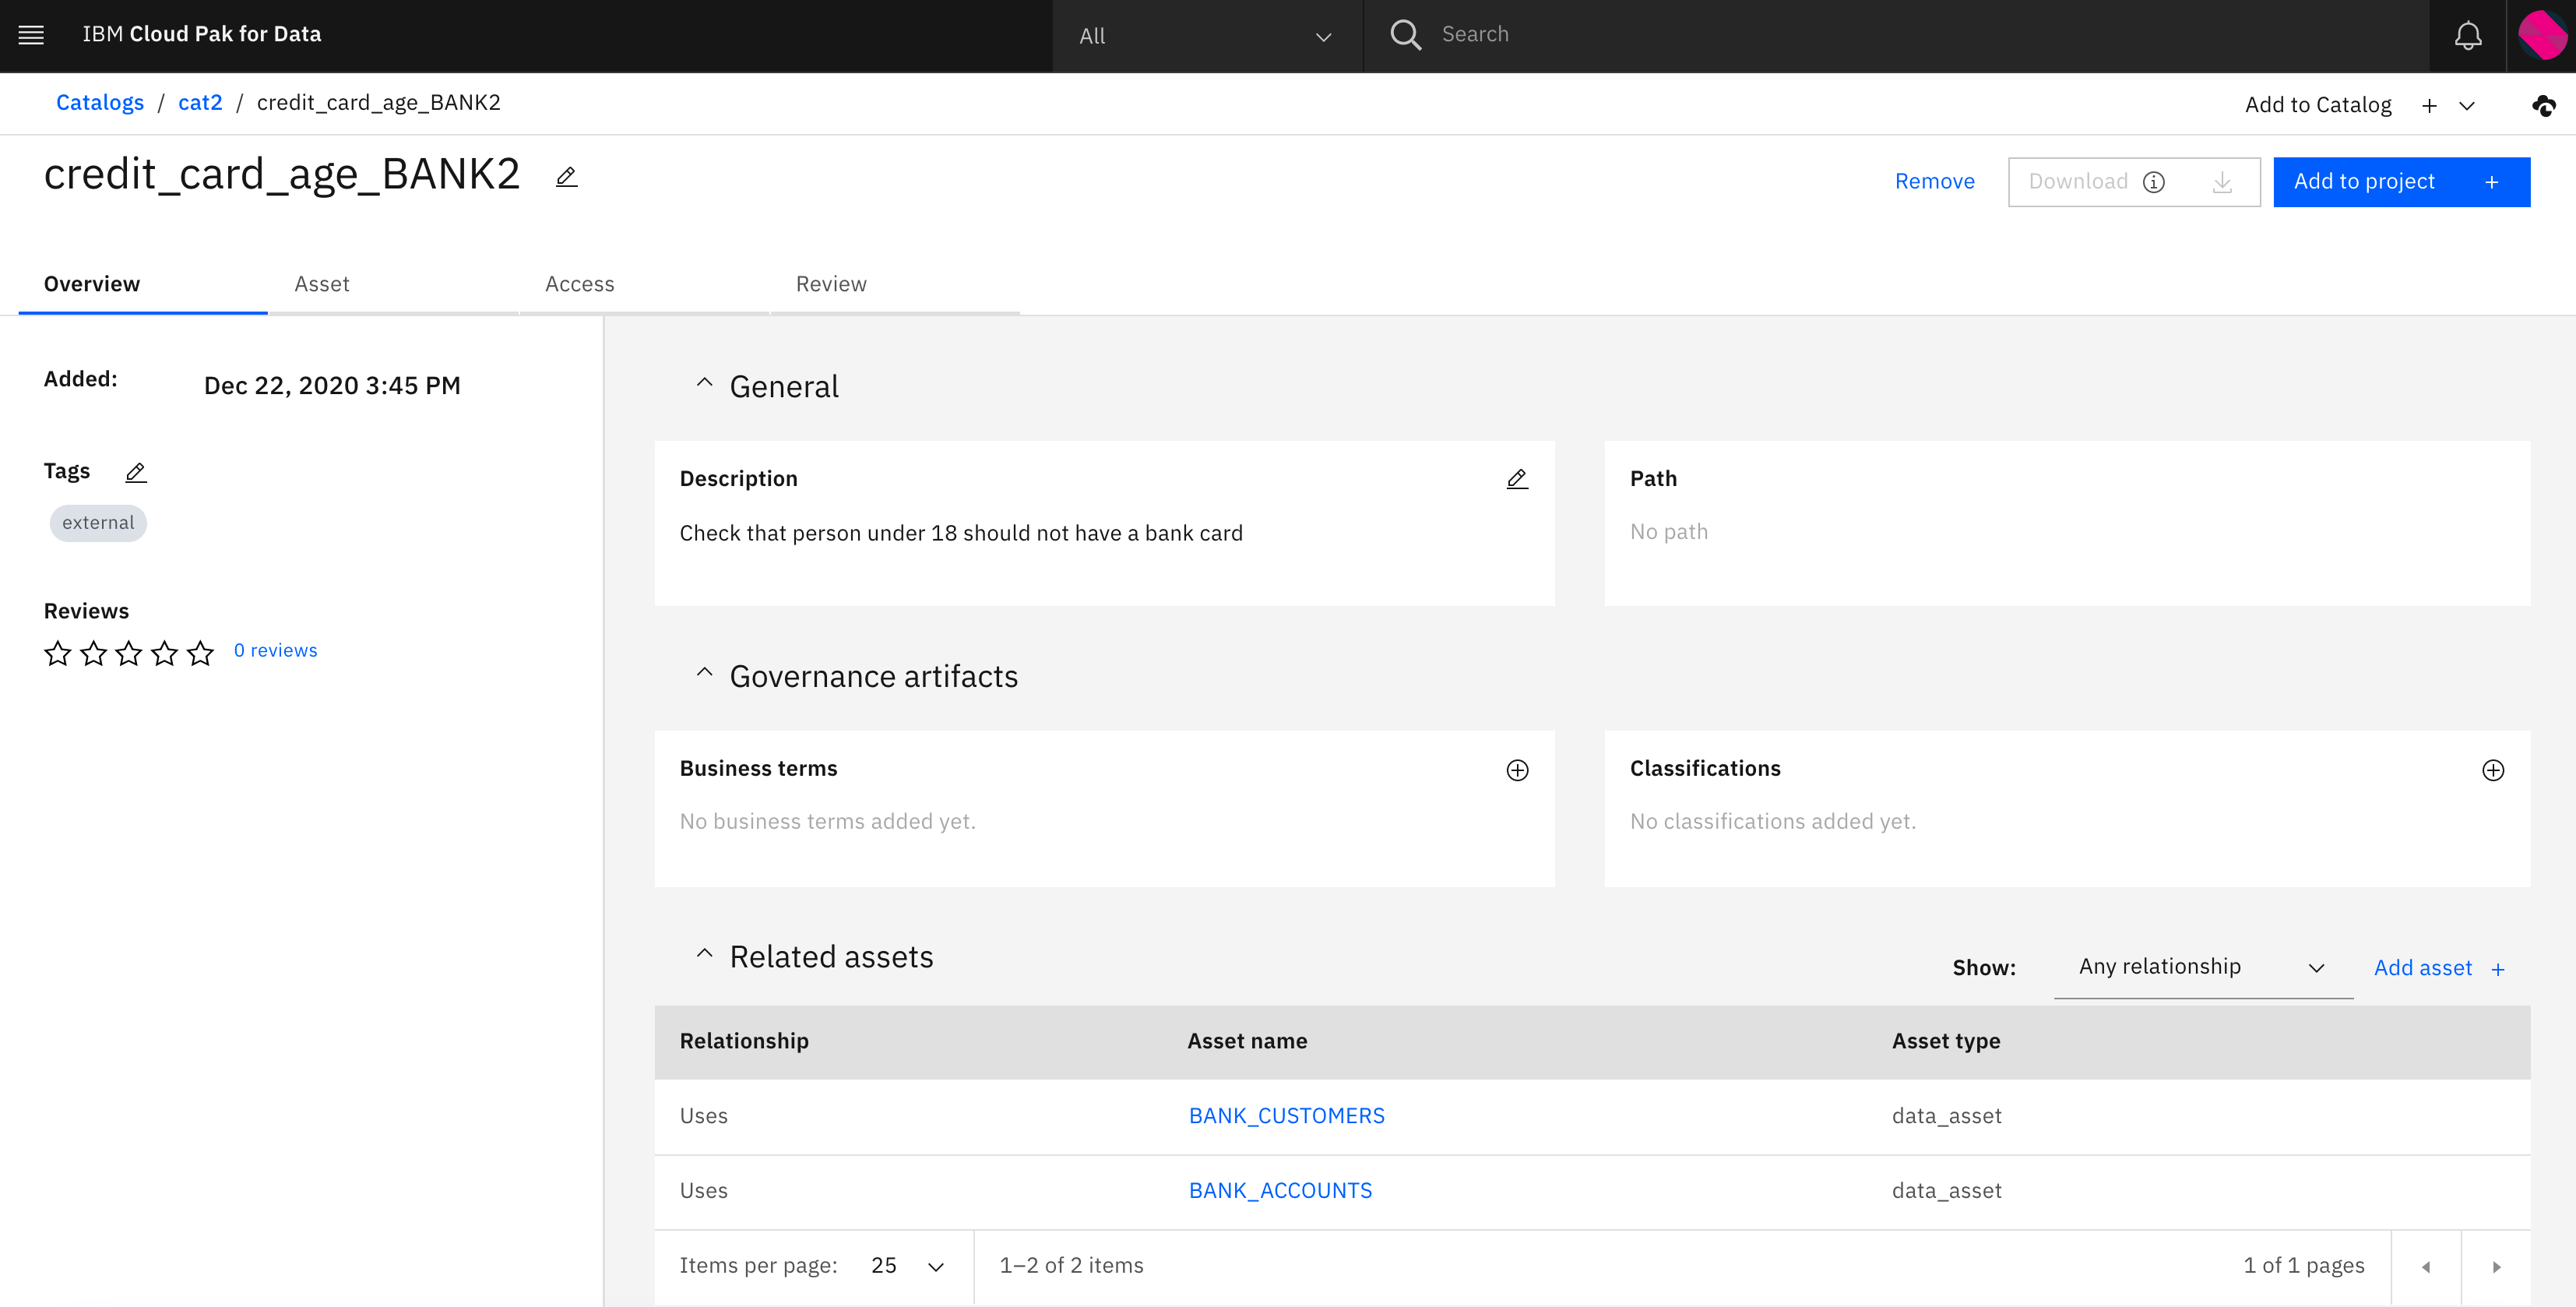This screenshot has height=1307, width=2576.
Task: Rate the asset five stars
Action: tap(200, 653)
